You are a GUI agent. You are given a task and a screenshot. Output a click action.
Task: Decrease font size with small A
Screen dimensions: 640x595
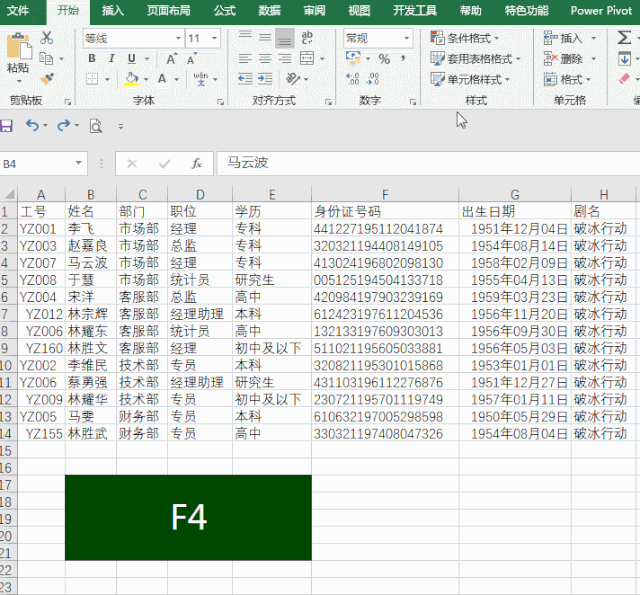coord(191,59)
